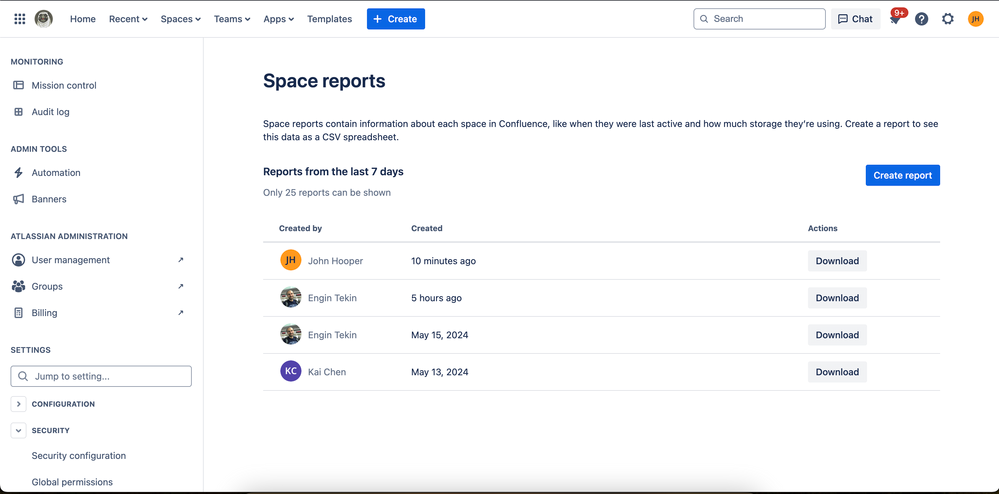The image size is (999, 494).
Task: Download Engin Tekin's report from 5 hours ago
Action: (837, 298)
